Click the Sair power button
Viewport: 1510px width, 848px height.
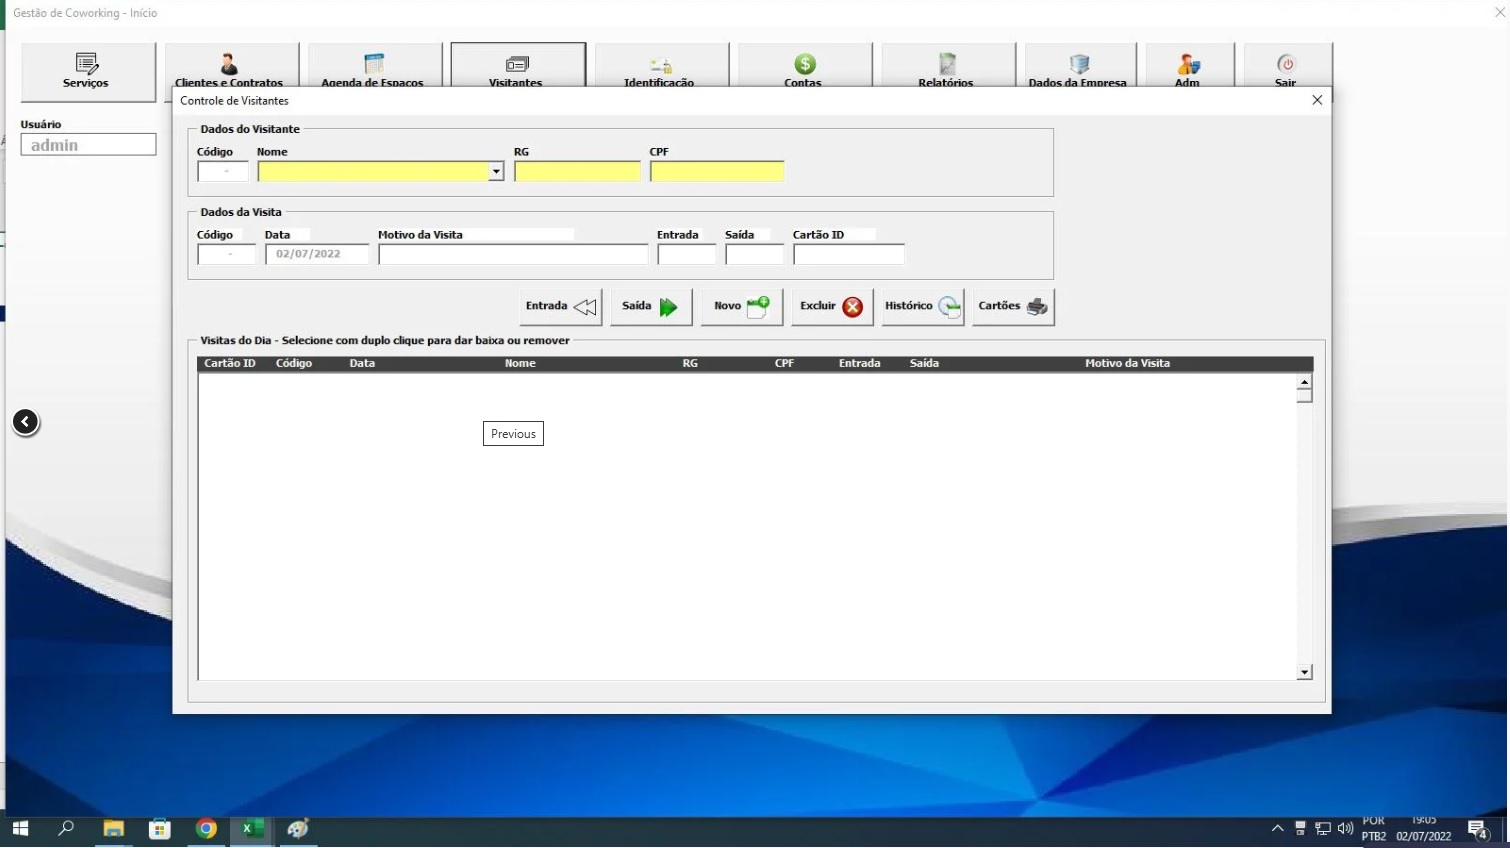point(1287,66)
